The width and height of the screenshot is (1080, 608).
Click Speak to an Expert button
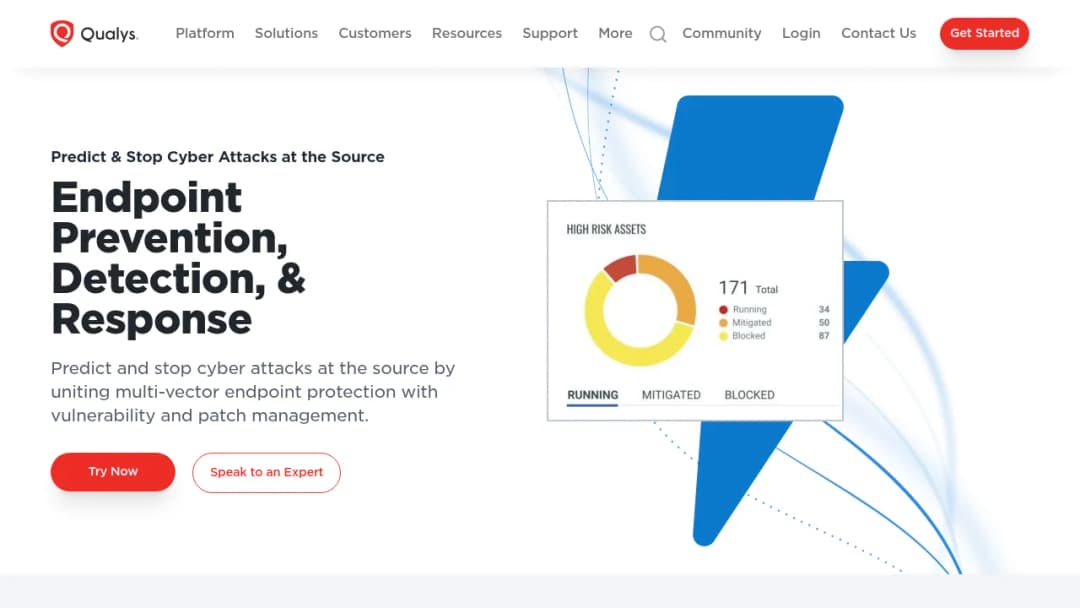click(267, 472)
